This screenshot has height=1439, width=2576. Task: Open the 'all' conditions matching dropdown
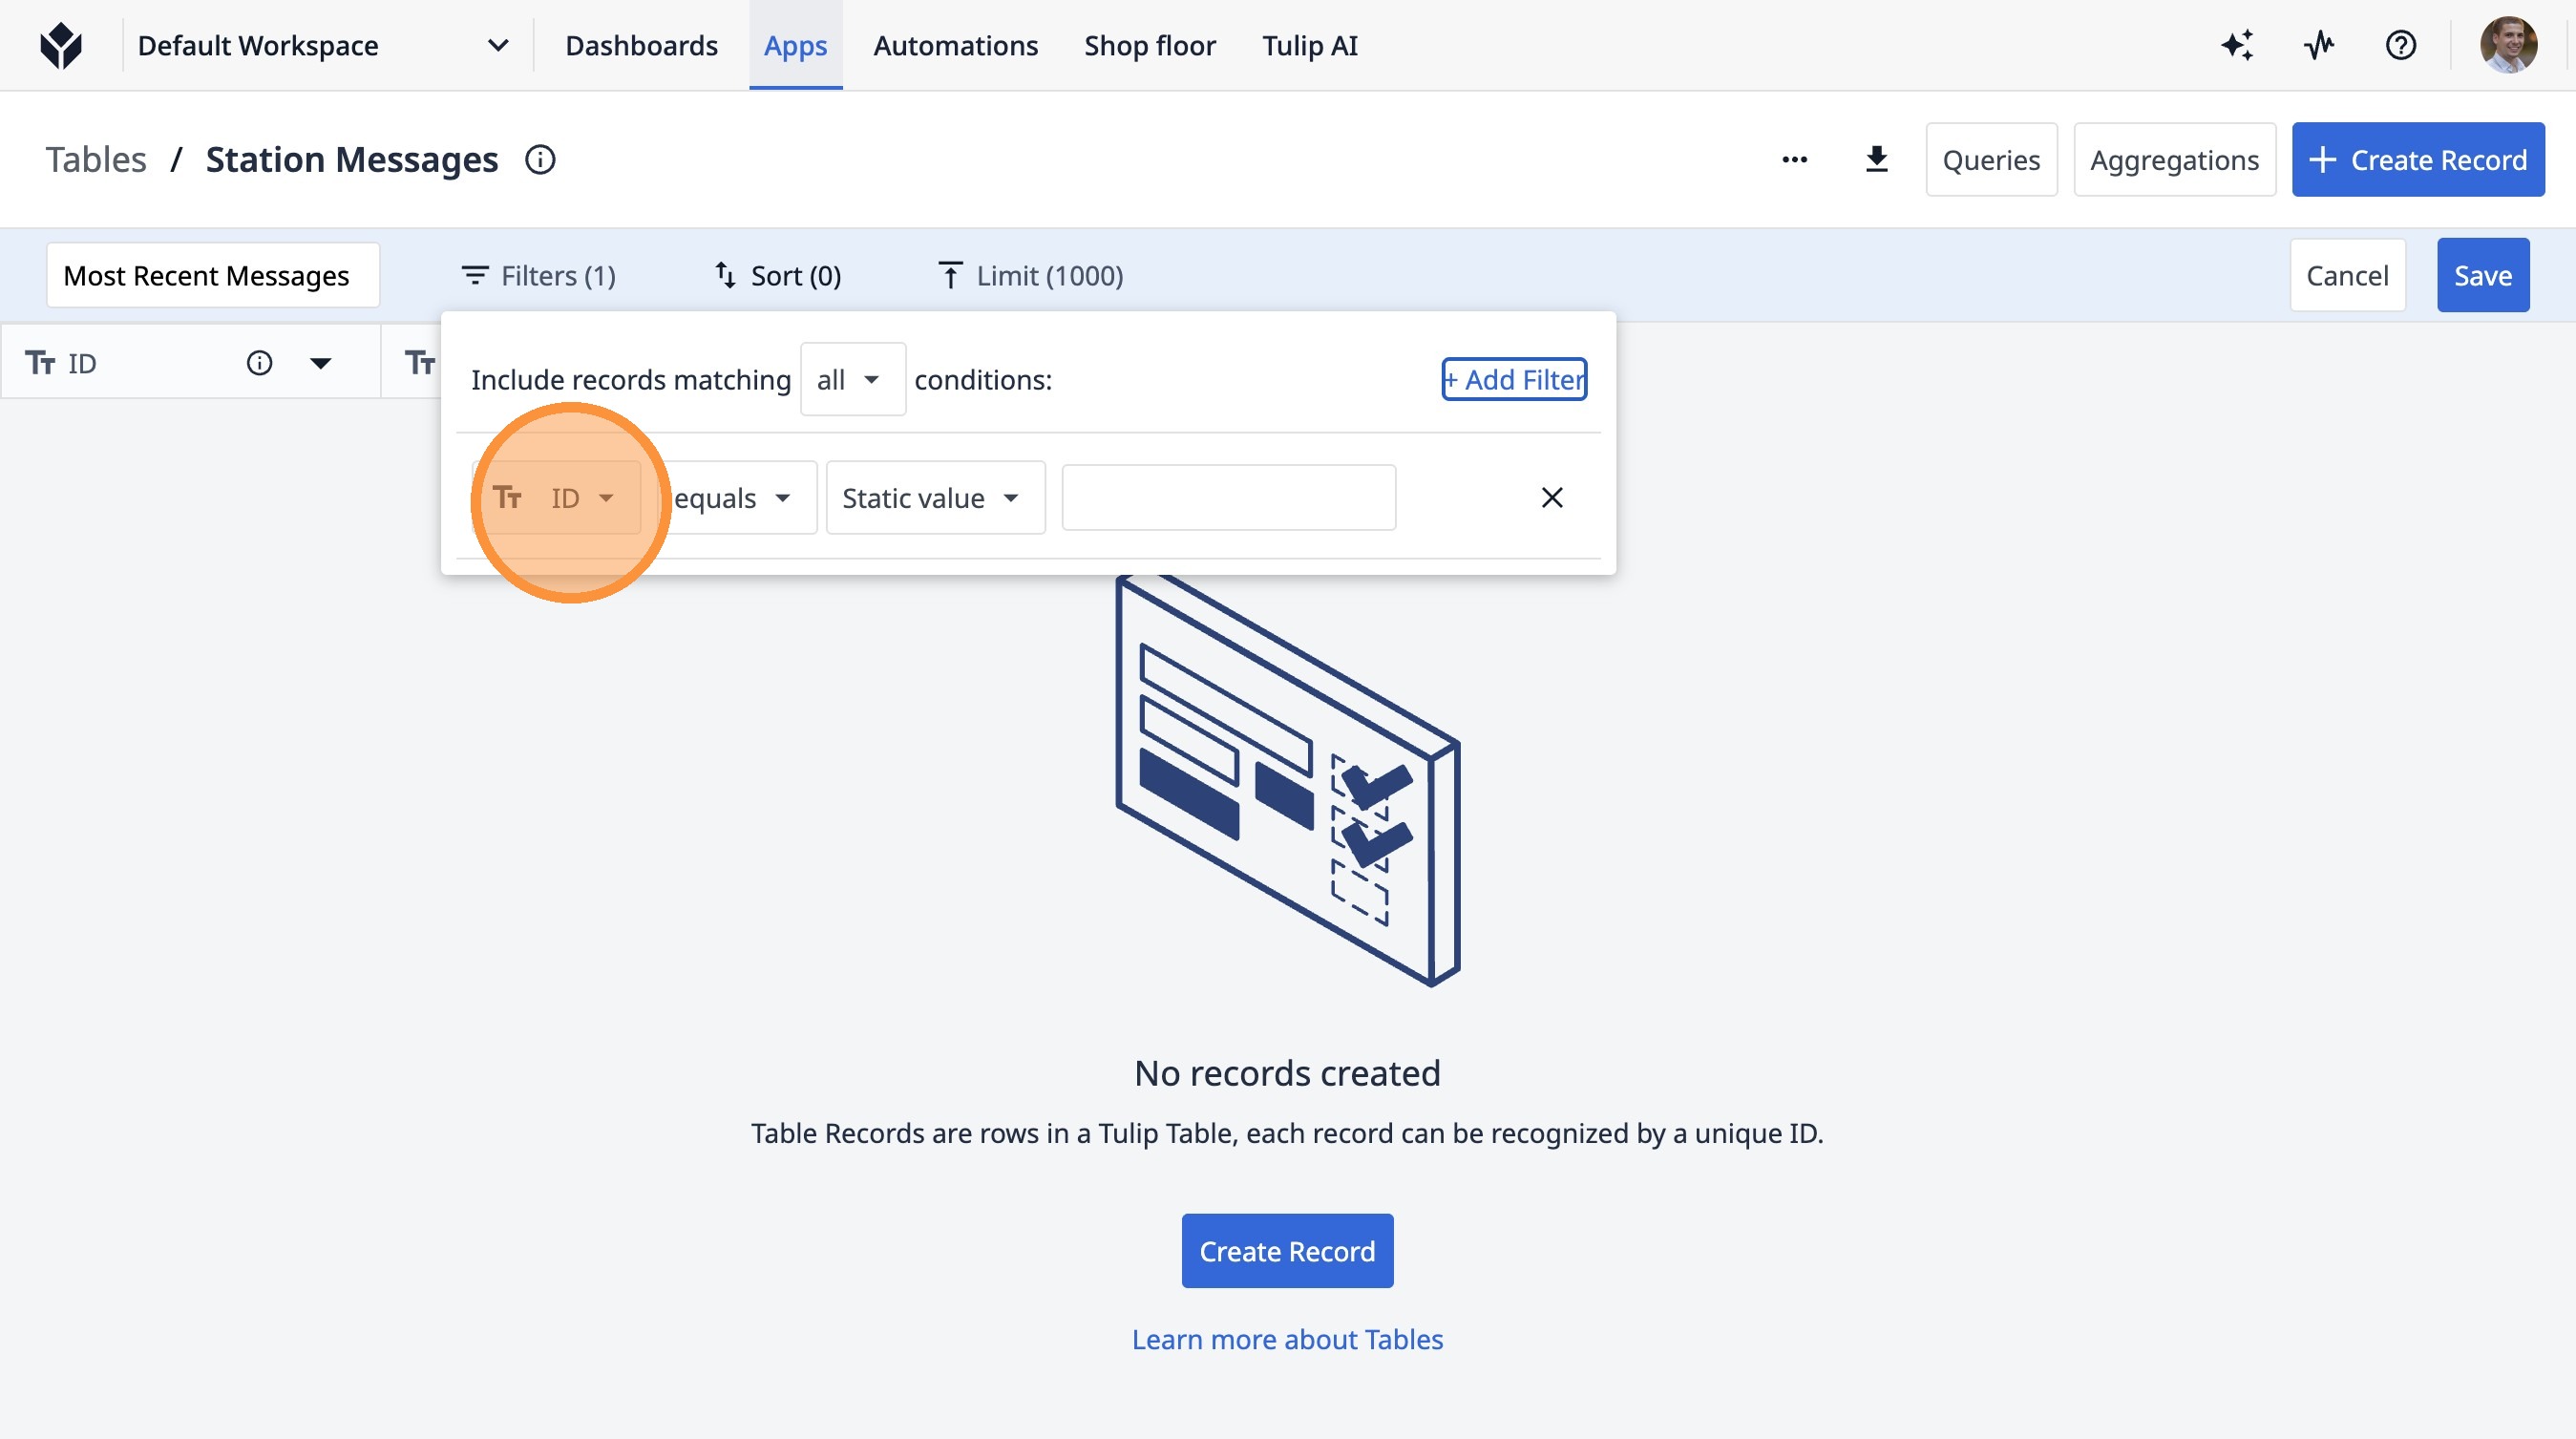click(851, 380)
